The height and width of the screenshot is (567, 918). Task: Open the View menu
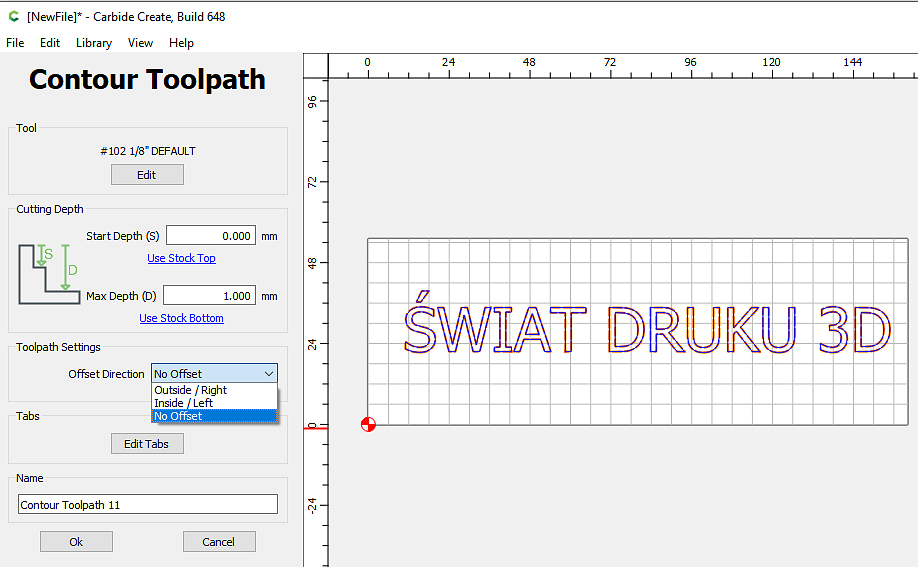click(141, 43)
